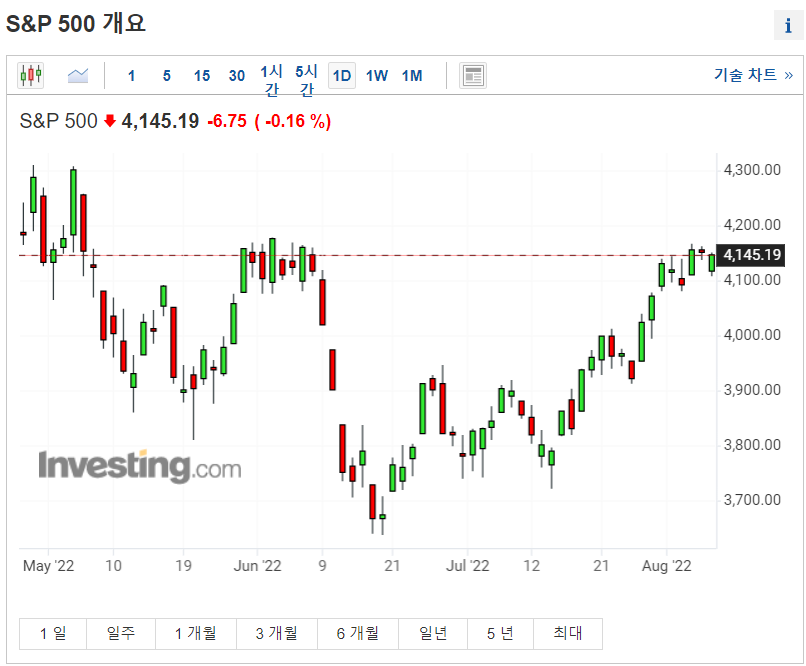Click the Aug '22 date label
806x666 pixels.
[x=666, y=566]
